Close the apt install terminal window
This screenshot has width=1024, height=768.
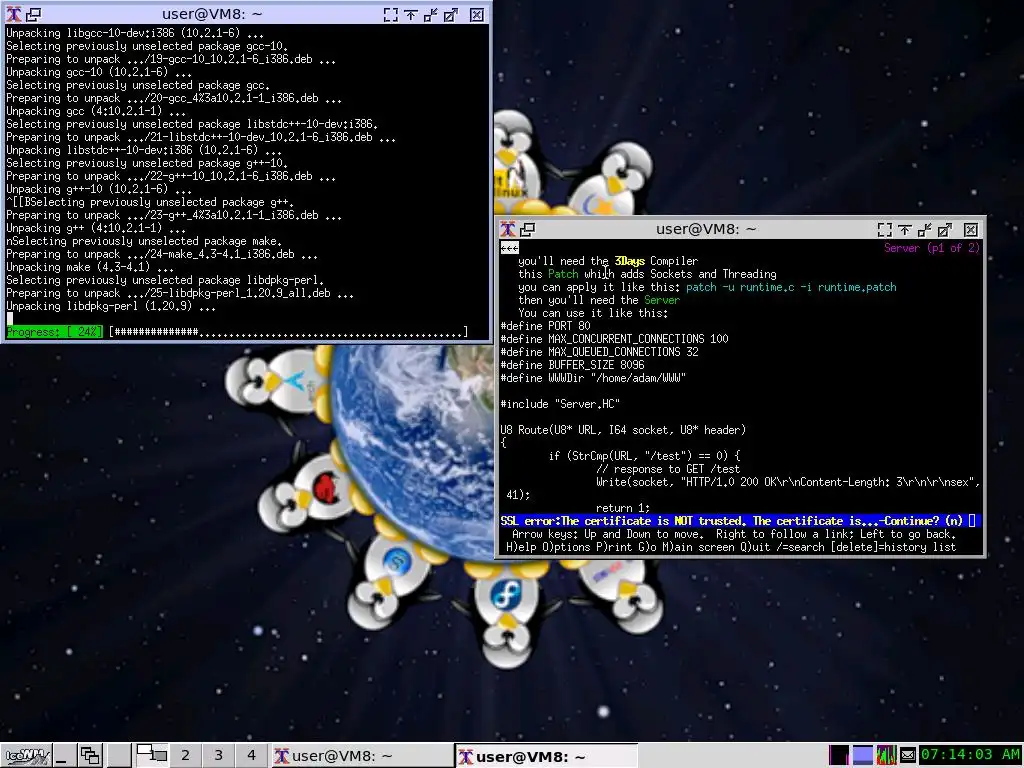(x=477, y=14)
